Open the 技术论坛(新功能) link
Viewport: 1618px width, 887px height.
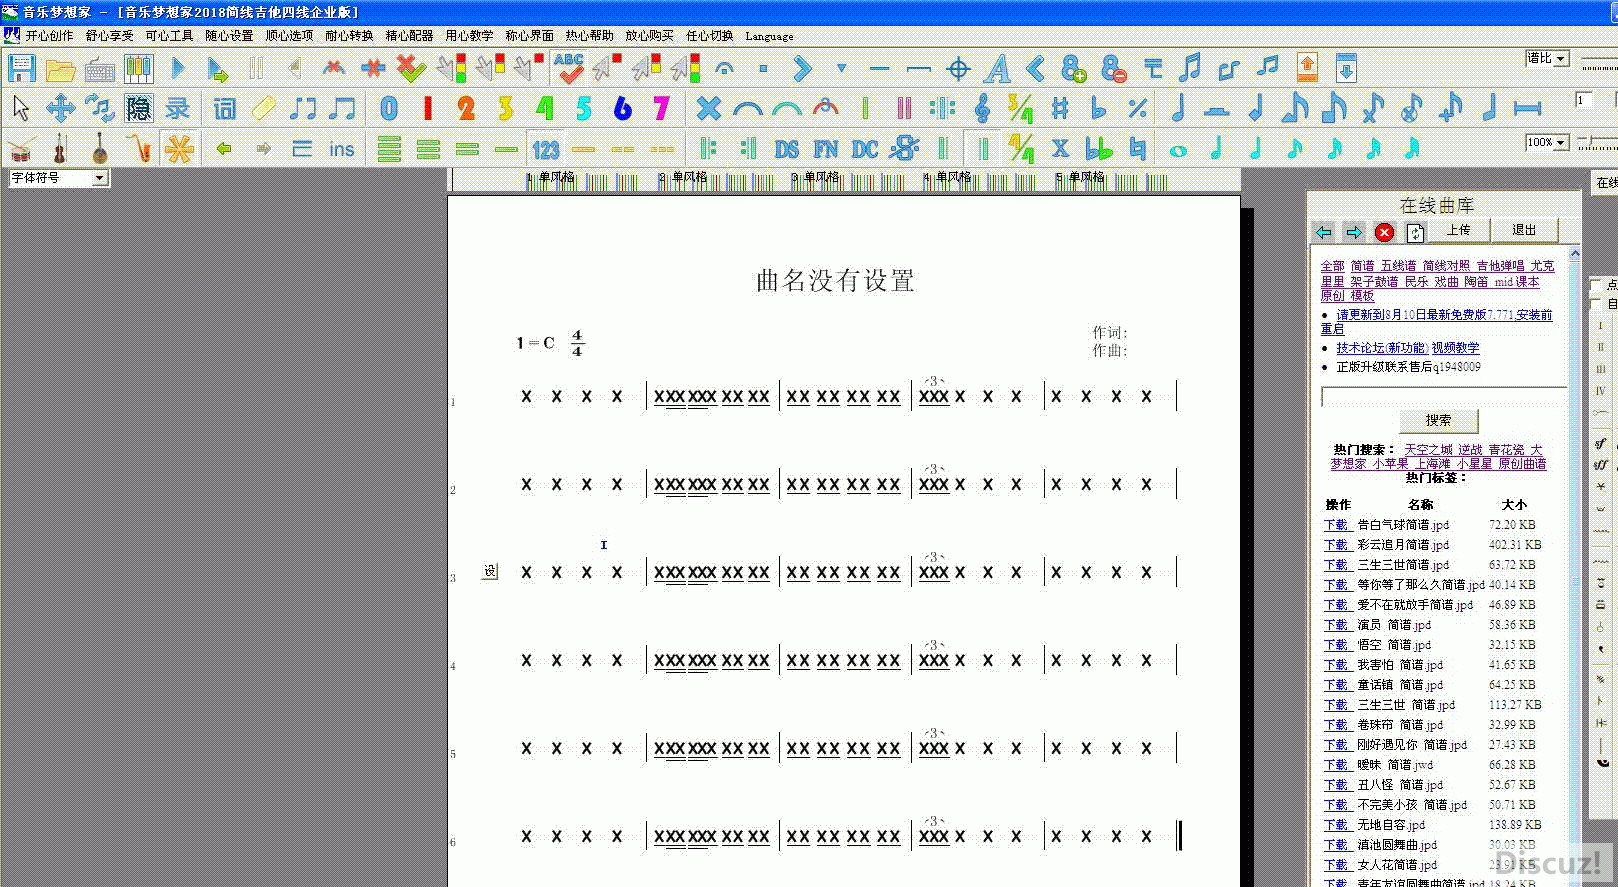[1382, 348]
